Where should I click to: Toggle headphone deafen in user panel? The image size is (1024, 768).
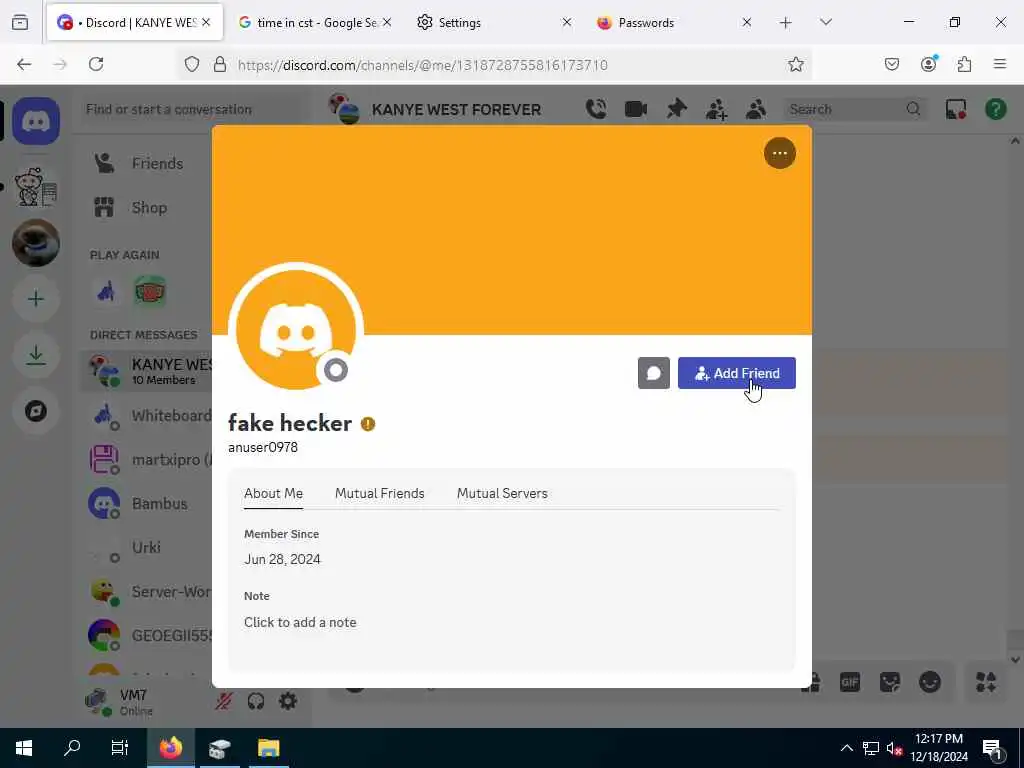256,701
